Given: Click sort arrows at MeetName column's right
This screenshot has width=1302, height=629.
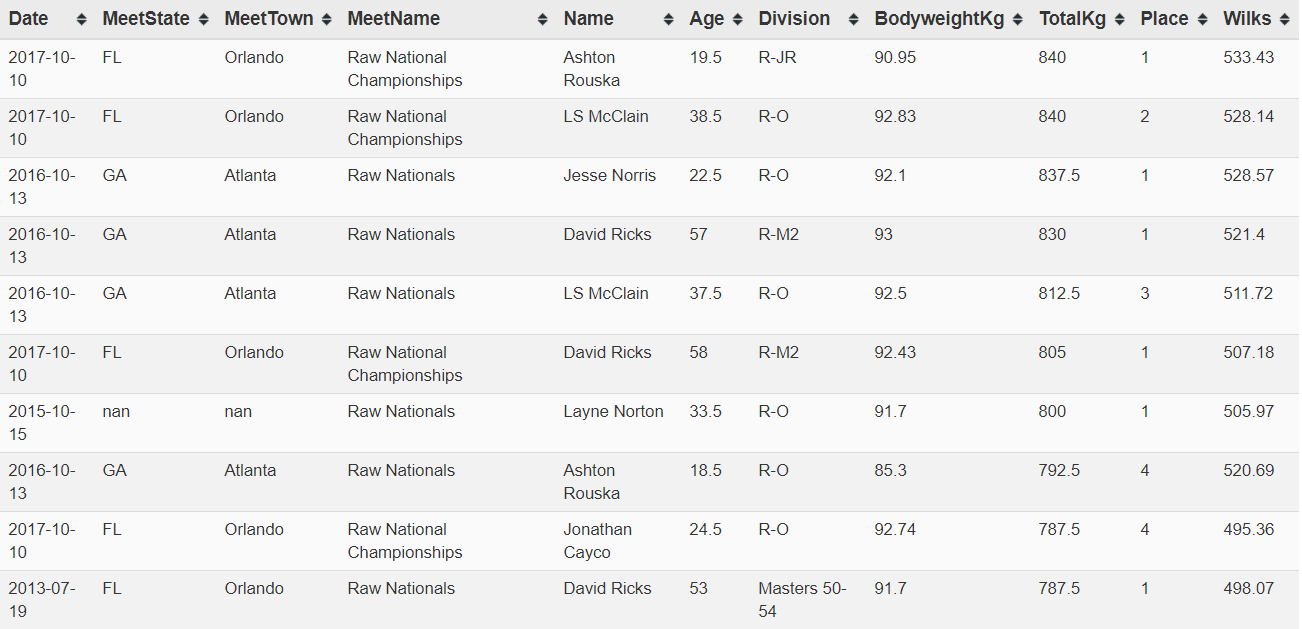Looking at the screenshot, I should pos(543,19).
